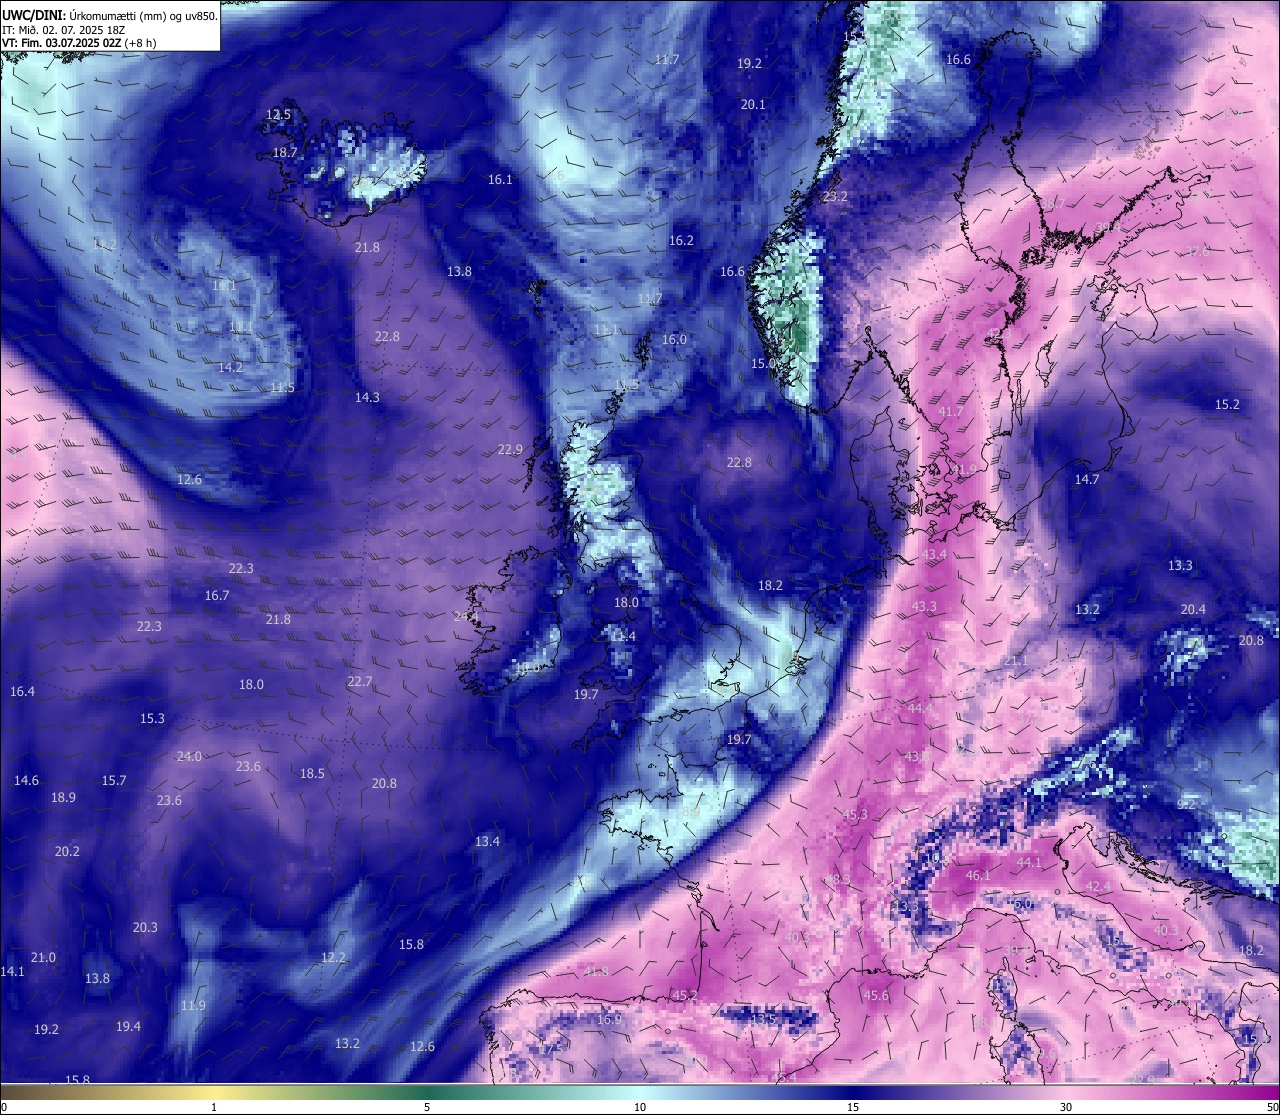Click the 20.1 value in the Norwegian Sea
Screen dimensions: 1280x1115
[753, 105]
